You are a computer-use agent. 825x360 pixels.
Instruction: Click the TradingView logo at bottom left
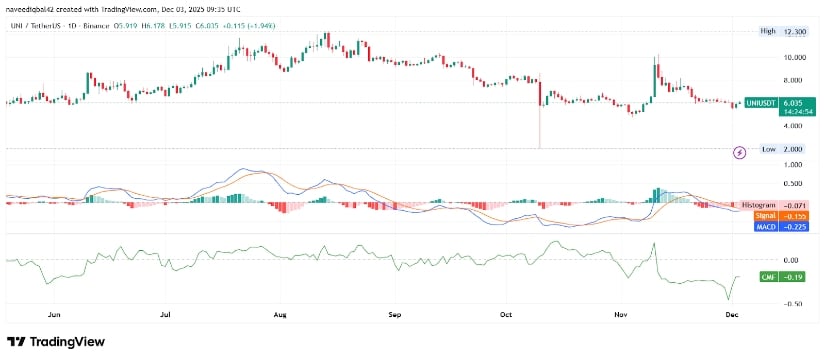point(56,342)
